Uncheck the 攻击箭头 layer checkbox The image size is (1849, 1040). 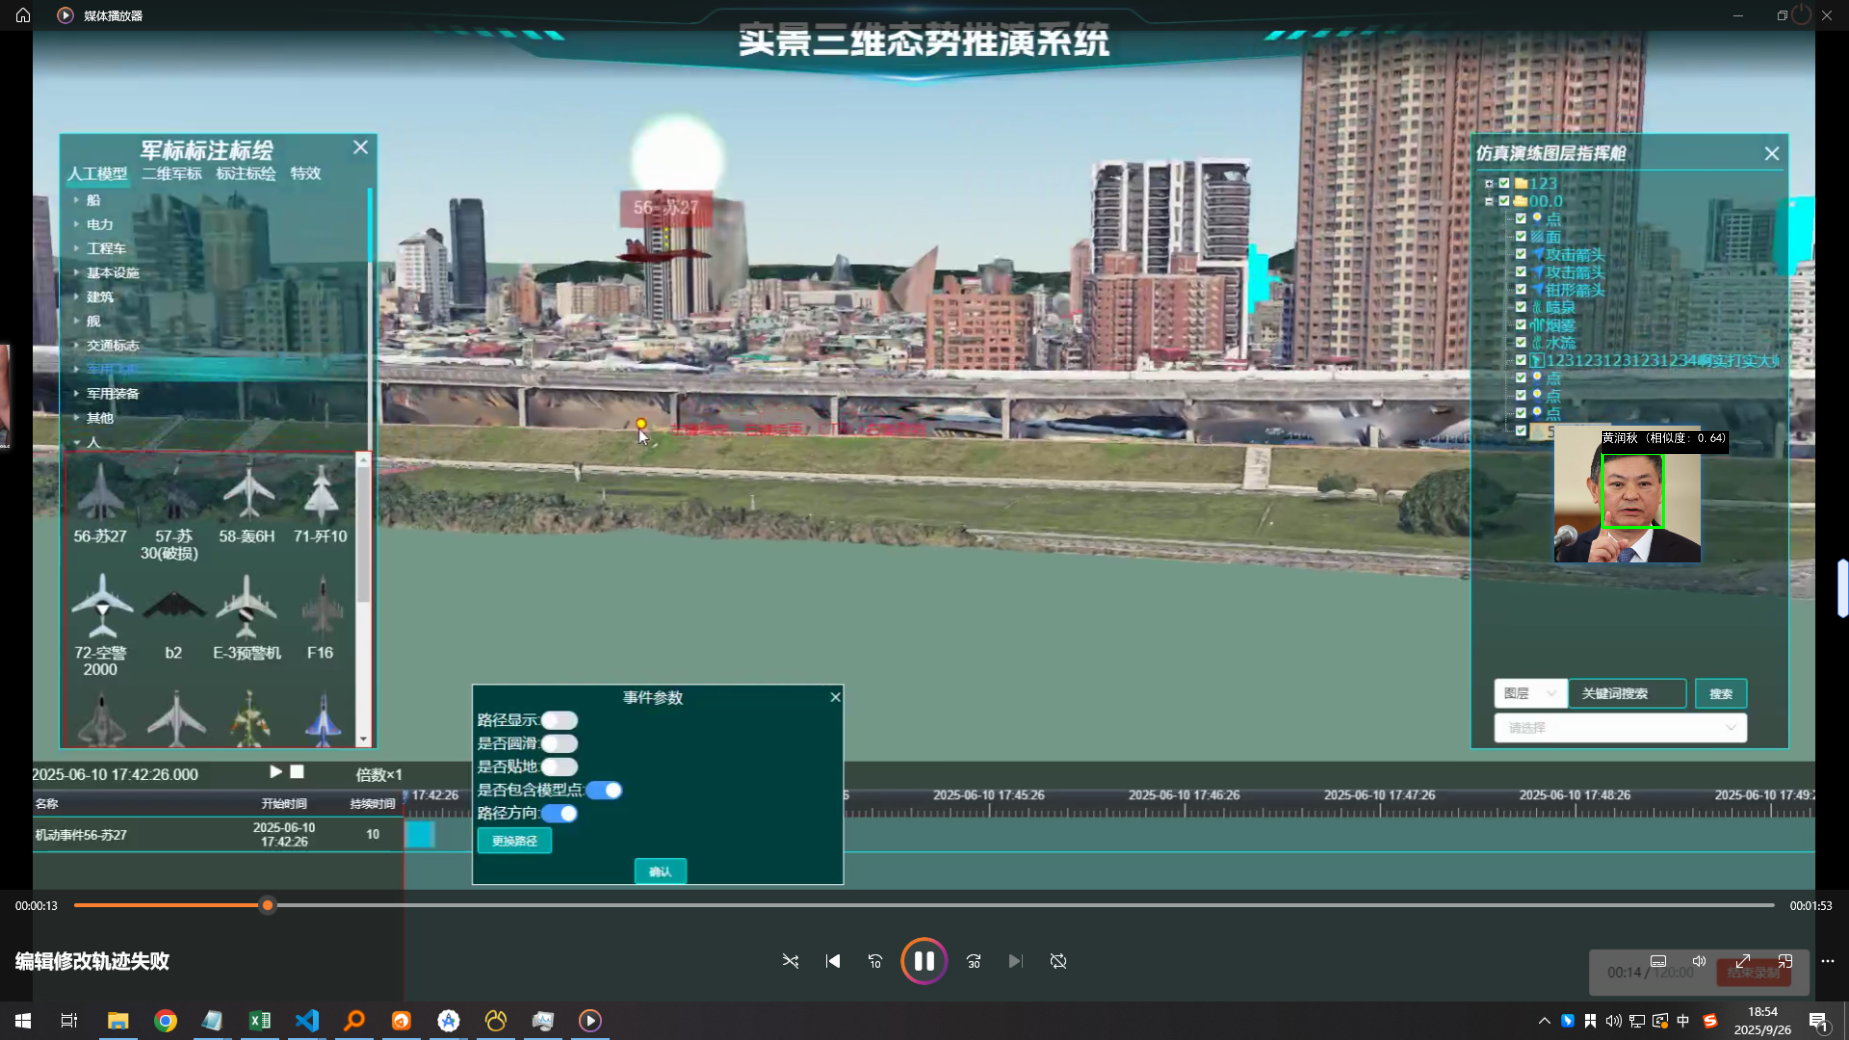pos(1521,254)
